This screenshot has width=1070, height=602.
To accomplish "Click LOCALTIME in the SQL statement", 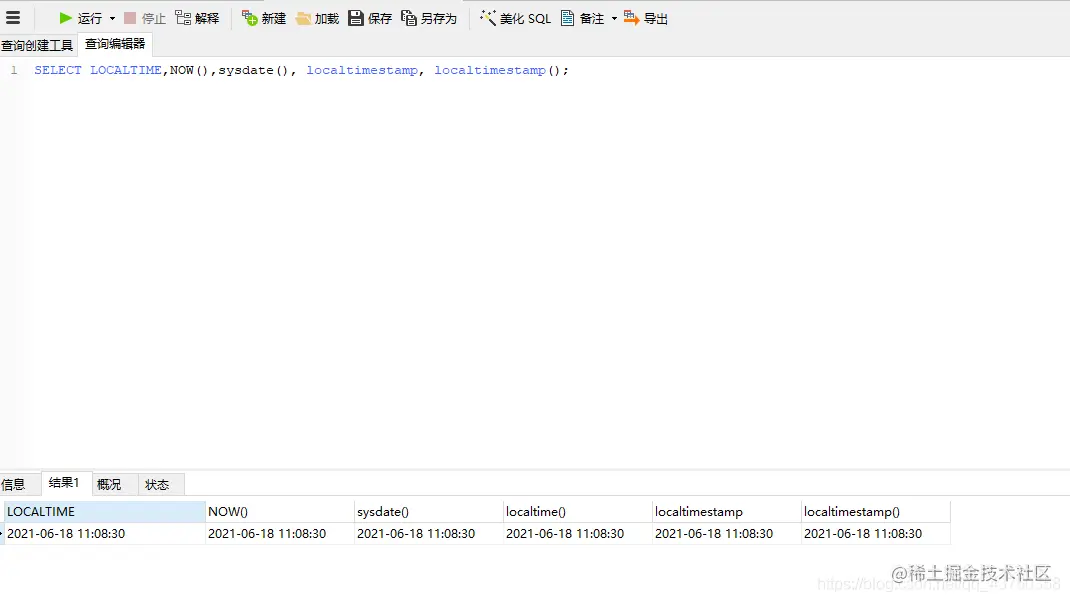I will point(126,70).
